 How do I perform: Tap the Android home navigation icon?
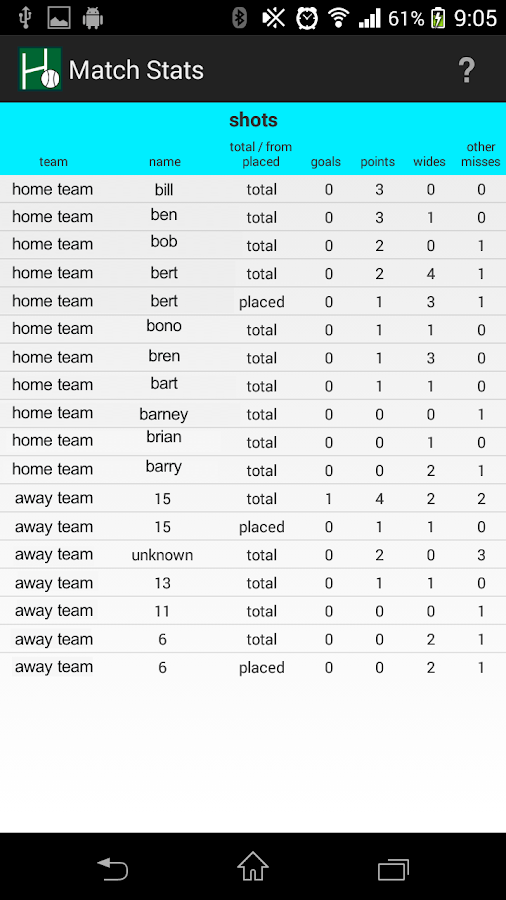[x=253, y=866]
